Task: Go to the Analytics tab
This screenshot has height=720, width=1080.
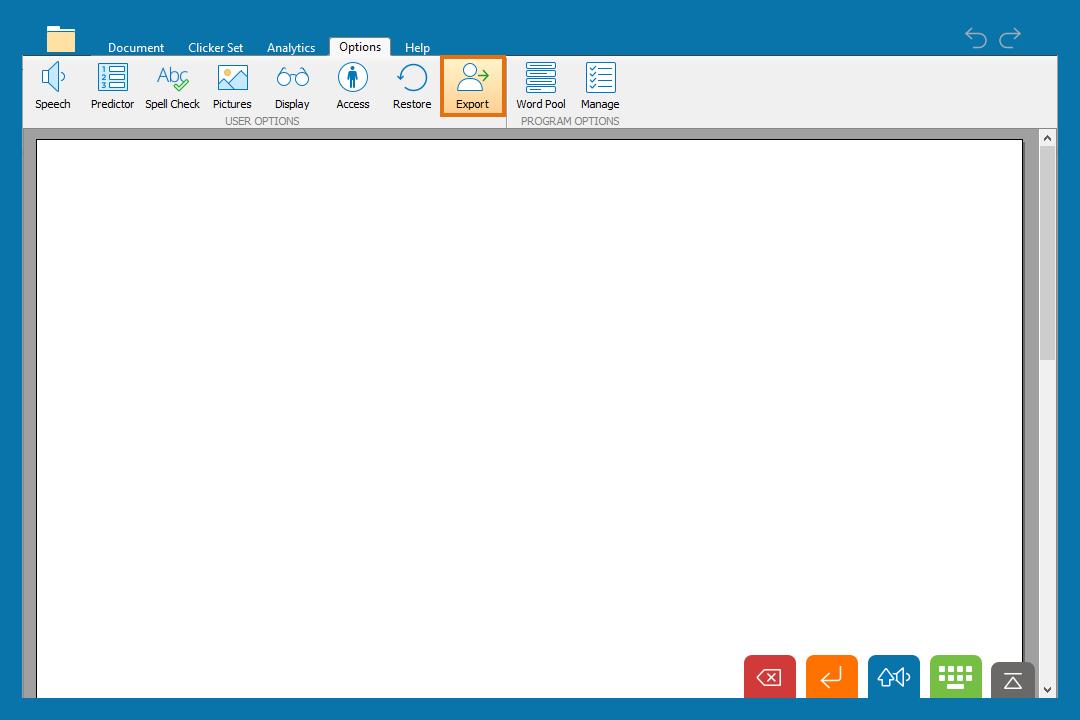Action: coord(291,48)
